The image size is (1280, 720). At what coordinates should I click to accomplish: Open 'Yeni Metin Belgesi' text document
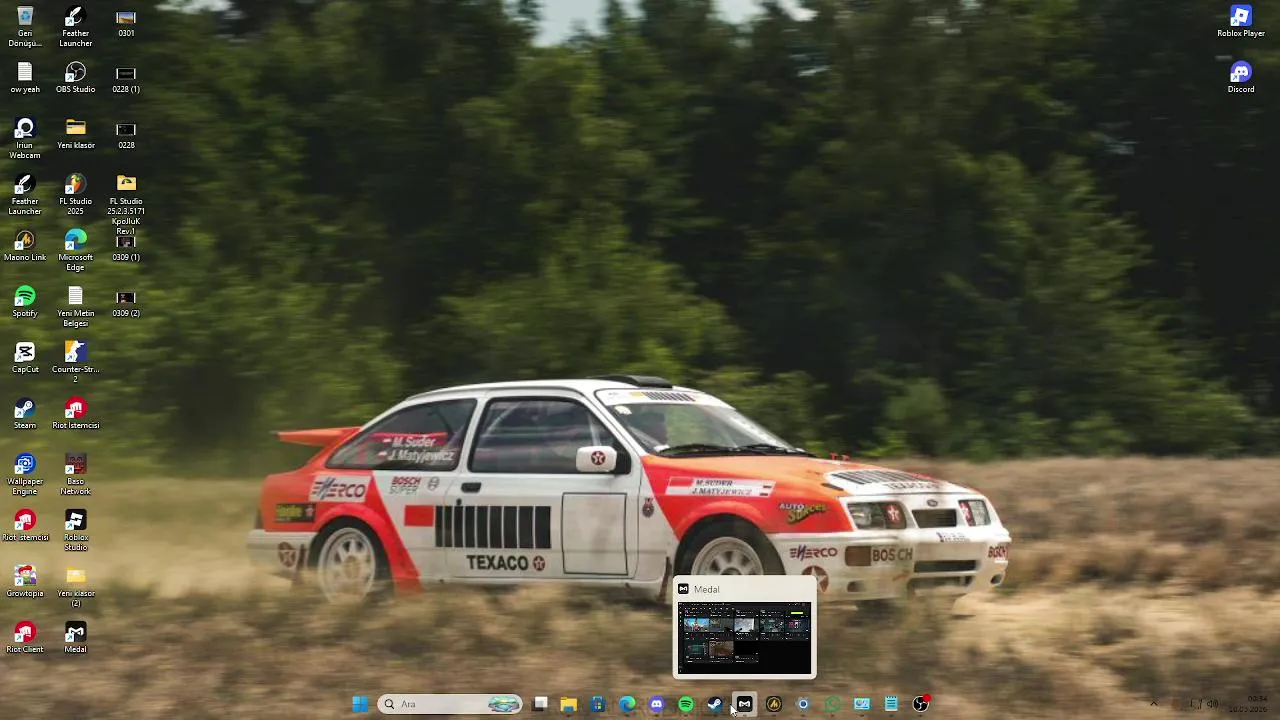pyautogui.click(x=75, y=307)
